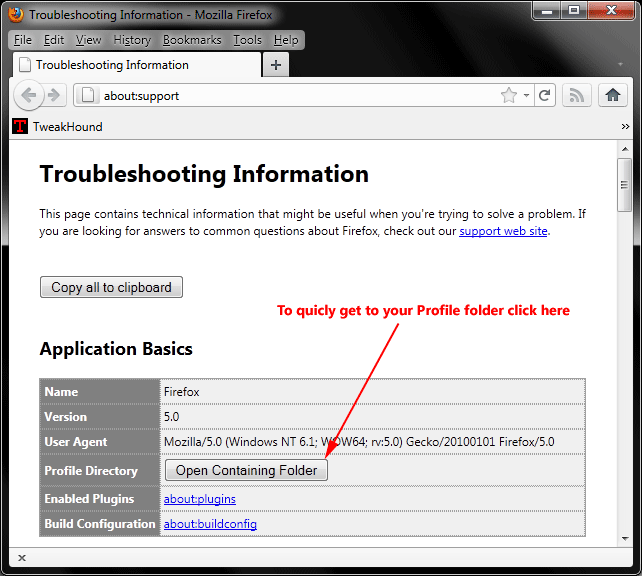The image size is (642, 576).
Task: Click the Forward navigation arrow
Action: pos(54,96)
